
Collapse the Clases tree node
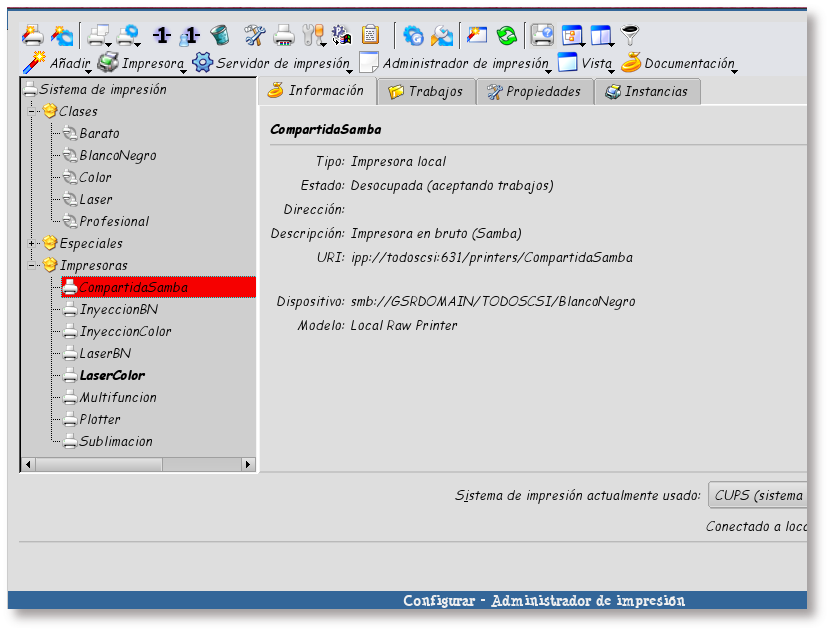point(35,111)
